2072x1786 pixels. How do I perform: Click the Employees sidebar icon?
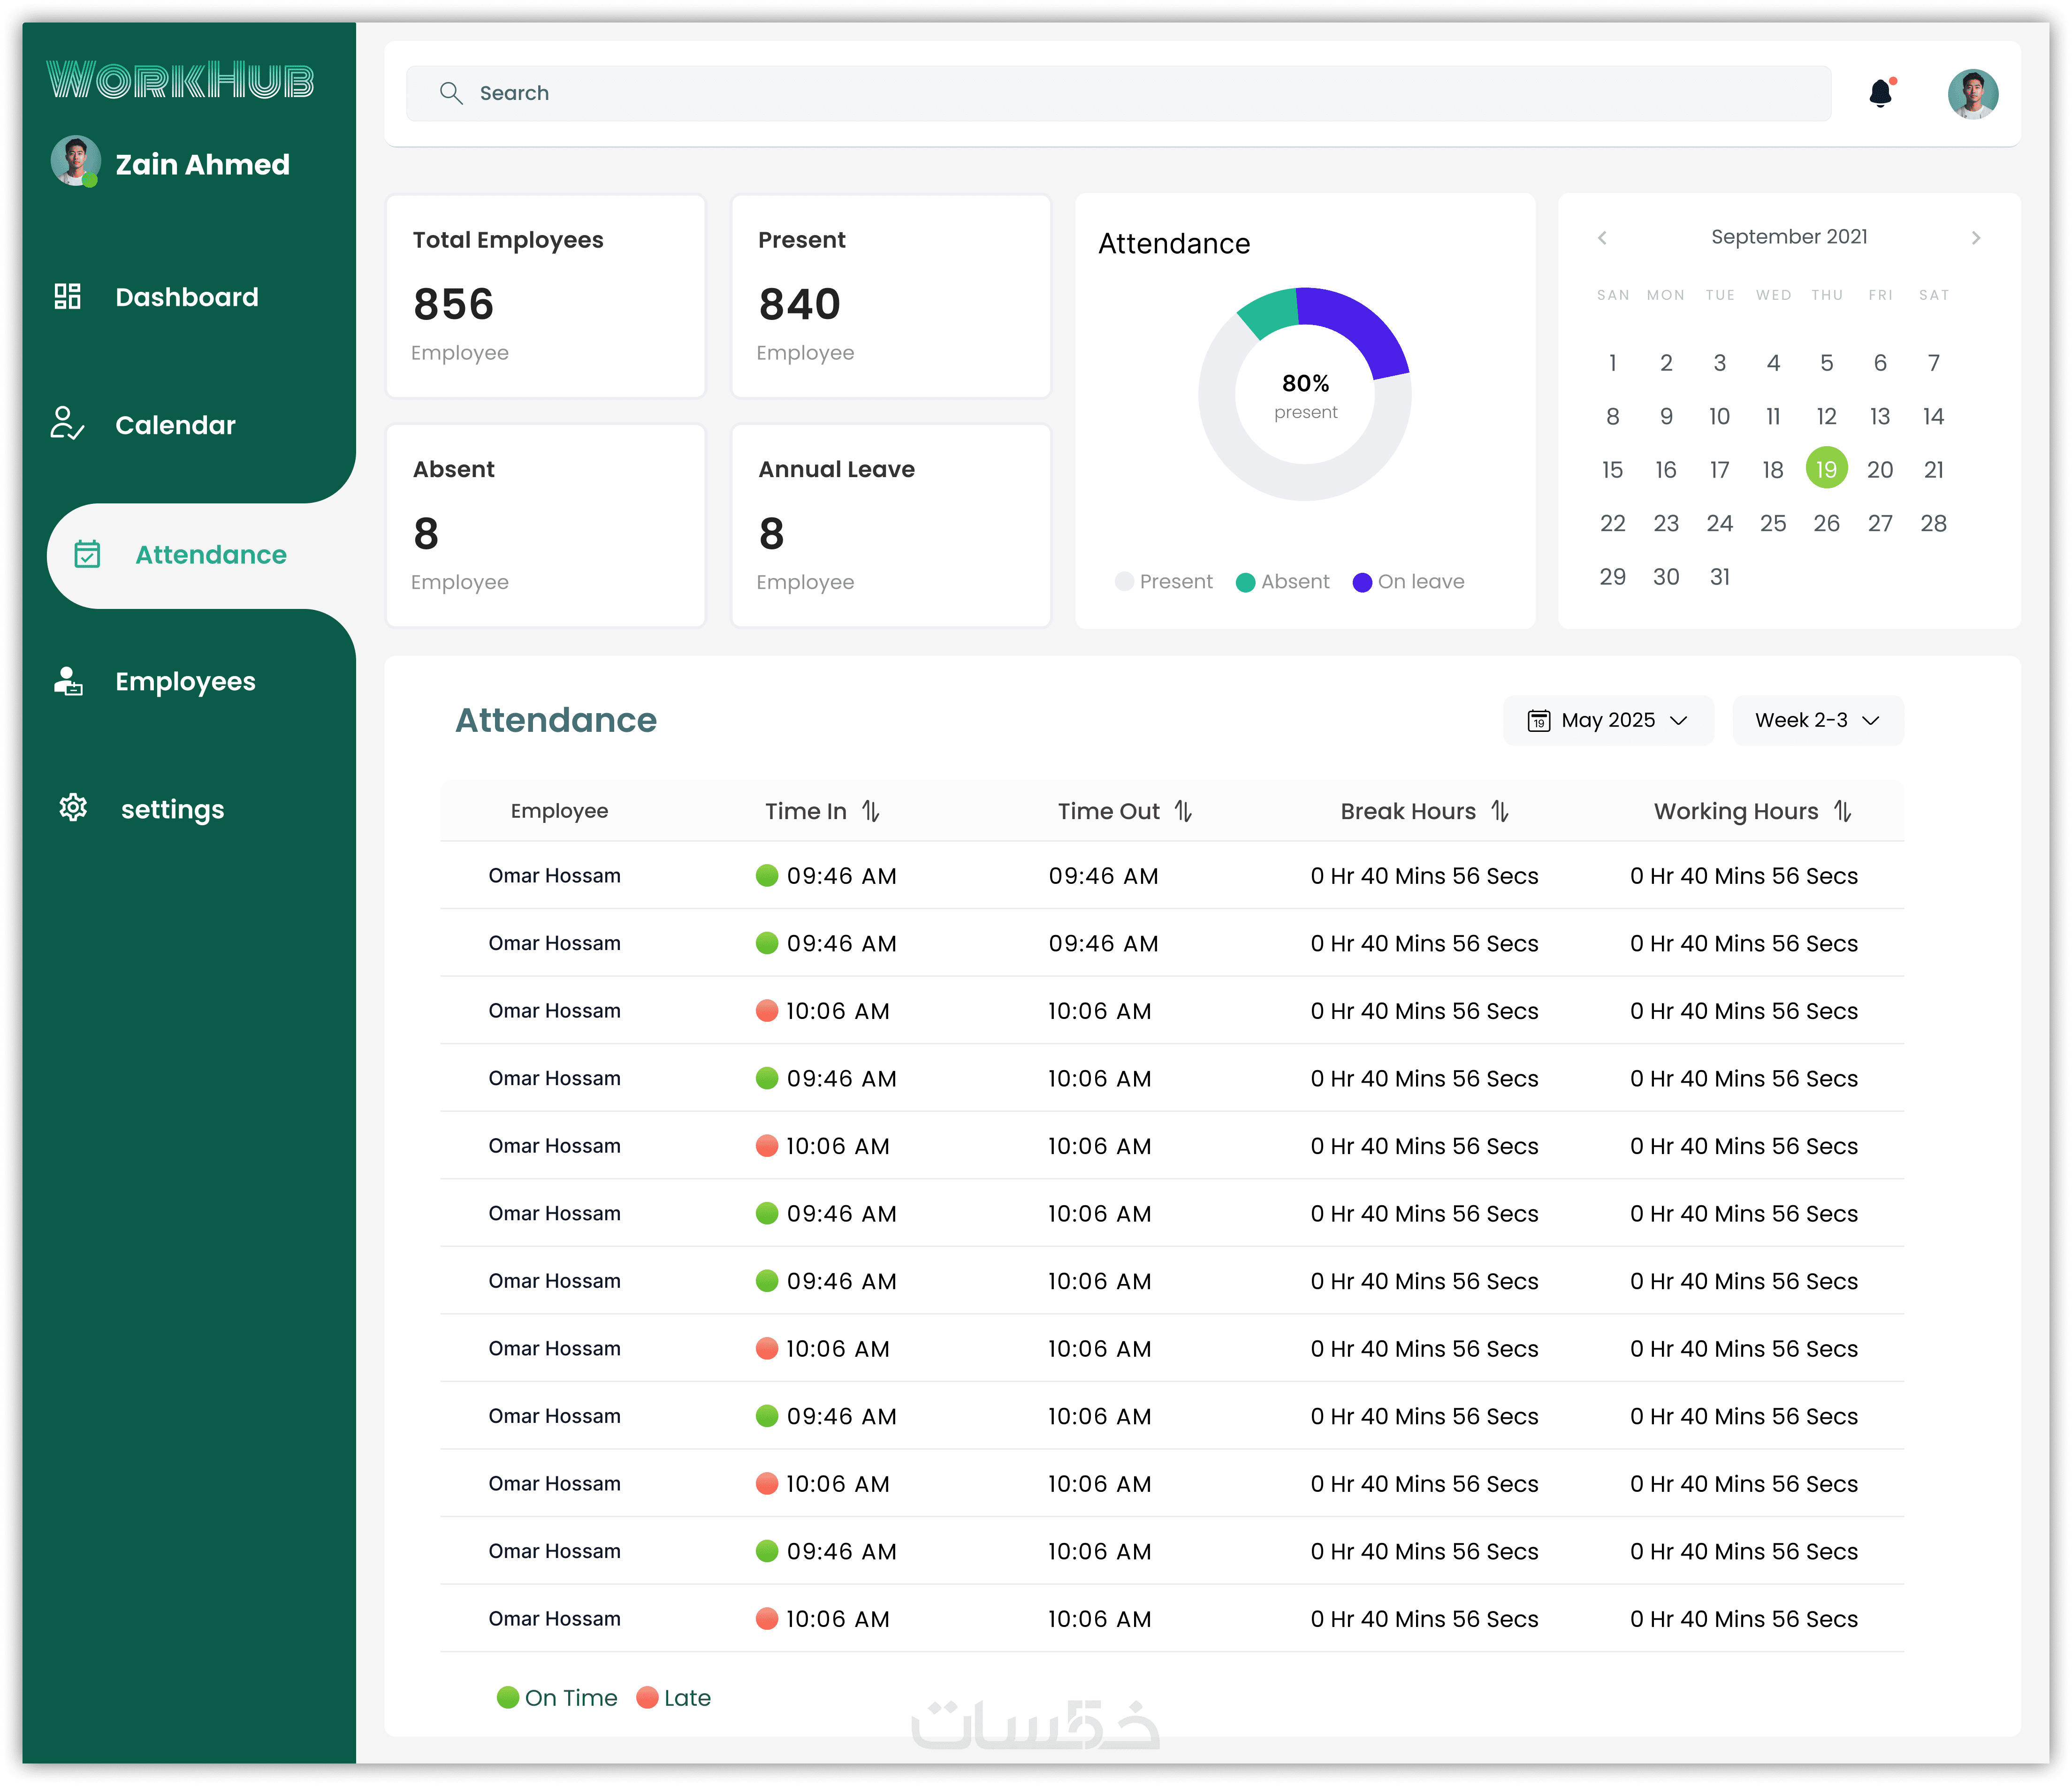point(67,682)
